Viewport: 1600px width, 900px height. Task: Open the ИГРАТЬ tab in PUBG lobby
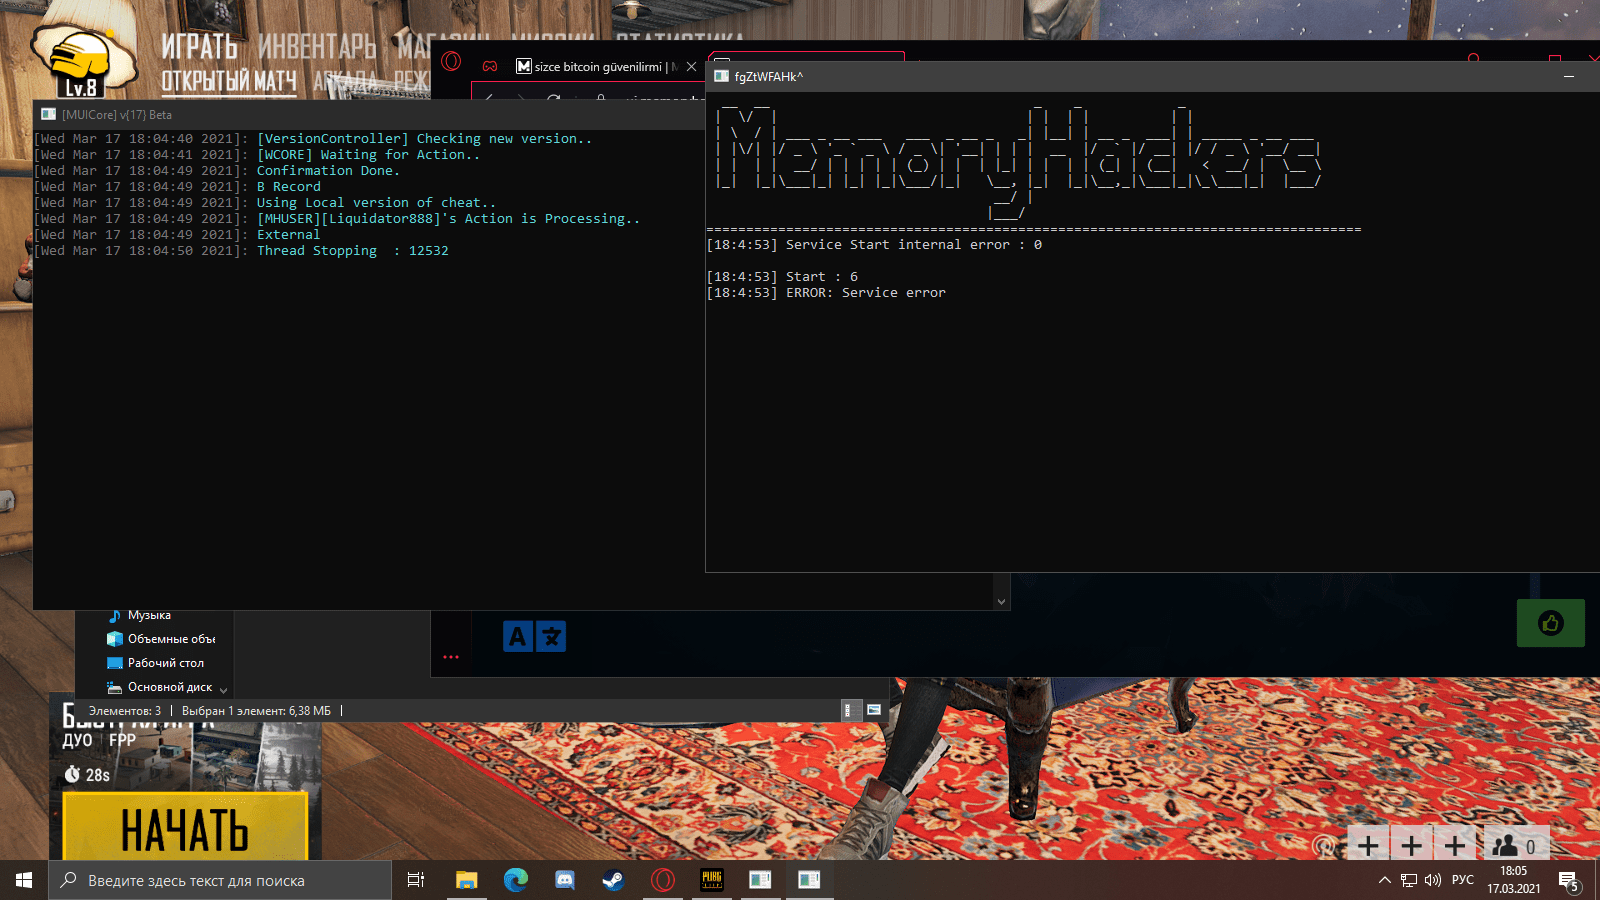pos(199,46)
